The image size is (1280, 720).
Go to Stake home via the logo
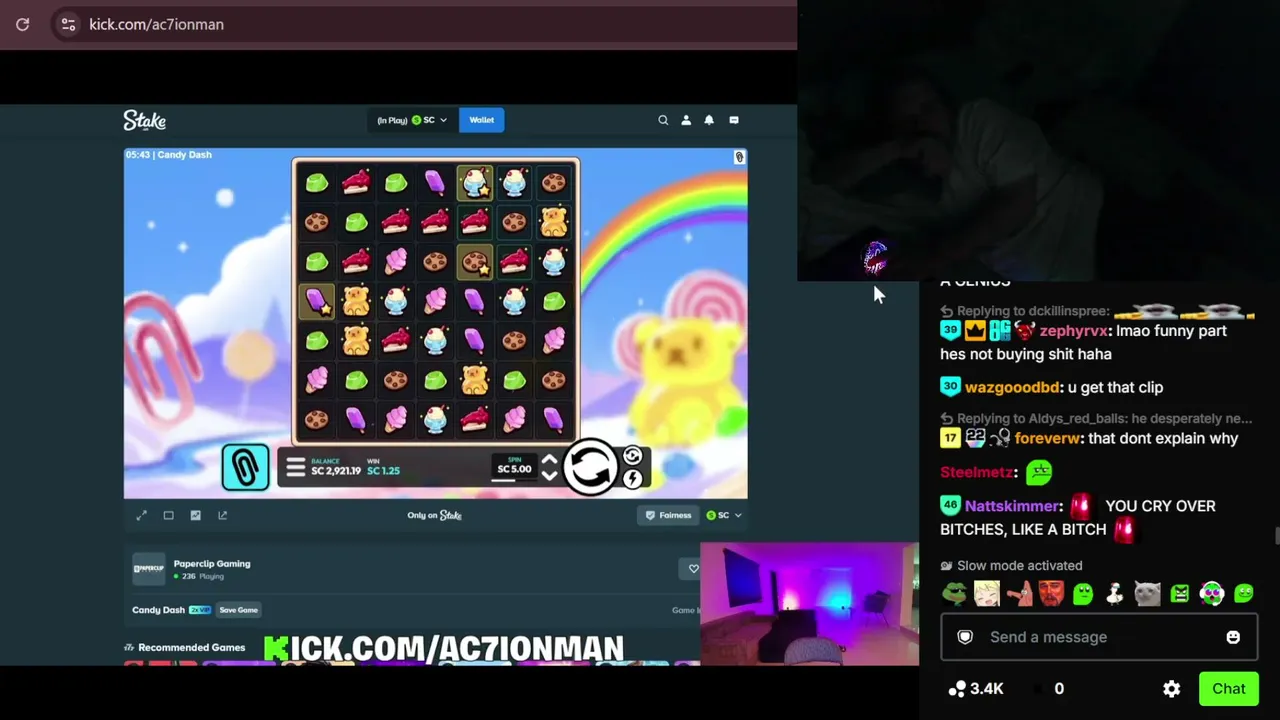point(144,120)
